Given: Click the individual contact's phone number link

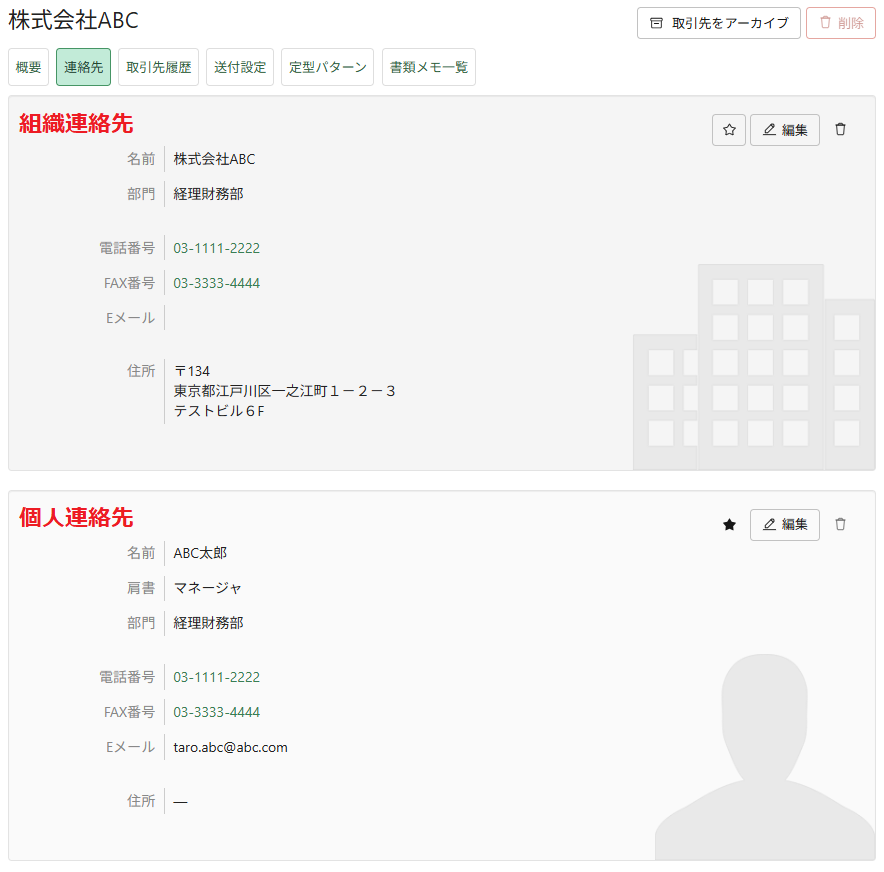Looking at the screenshot, I should tap(216, 677).
